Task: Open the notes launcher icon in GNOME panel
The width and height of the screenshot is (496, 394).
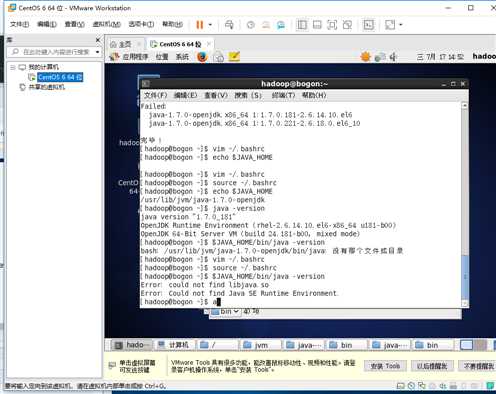Action: coord(234,57)
